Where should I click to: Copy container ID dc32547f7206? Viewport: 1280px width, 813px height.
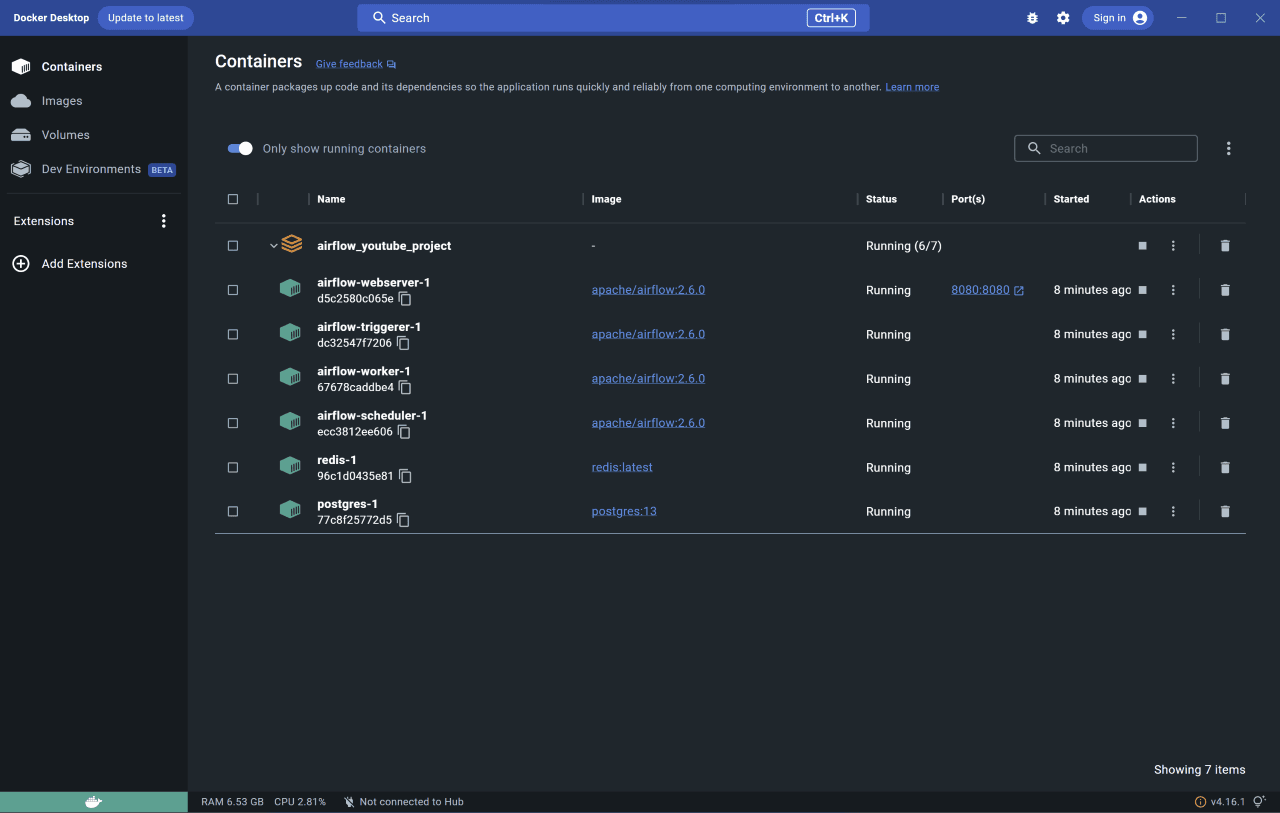403,343
